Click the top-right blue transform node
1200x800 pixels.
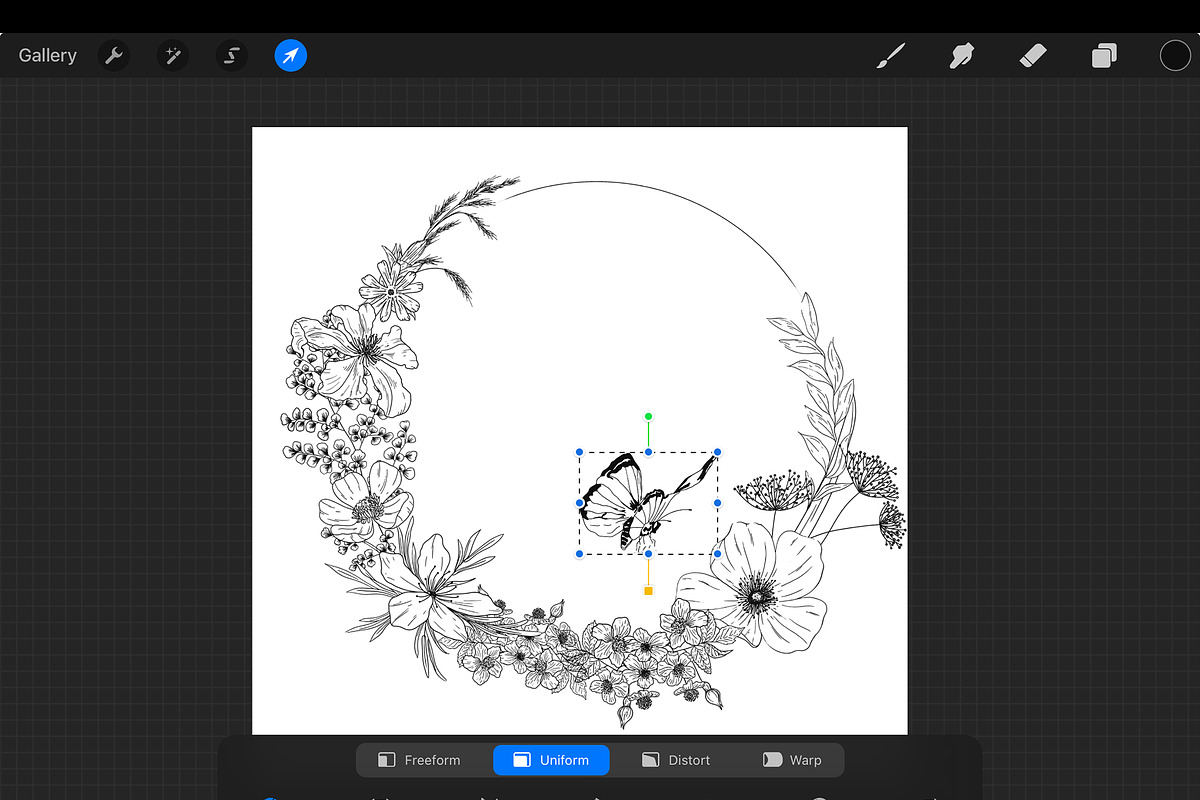[x=717, y=452]
